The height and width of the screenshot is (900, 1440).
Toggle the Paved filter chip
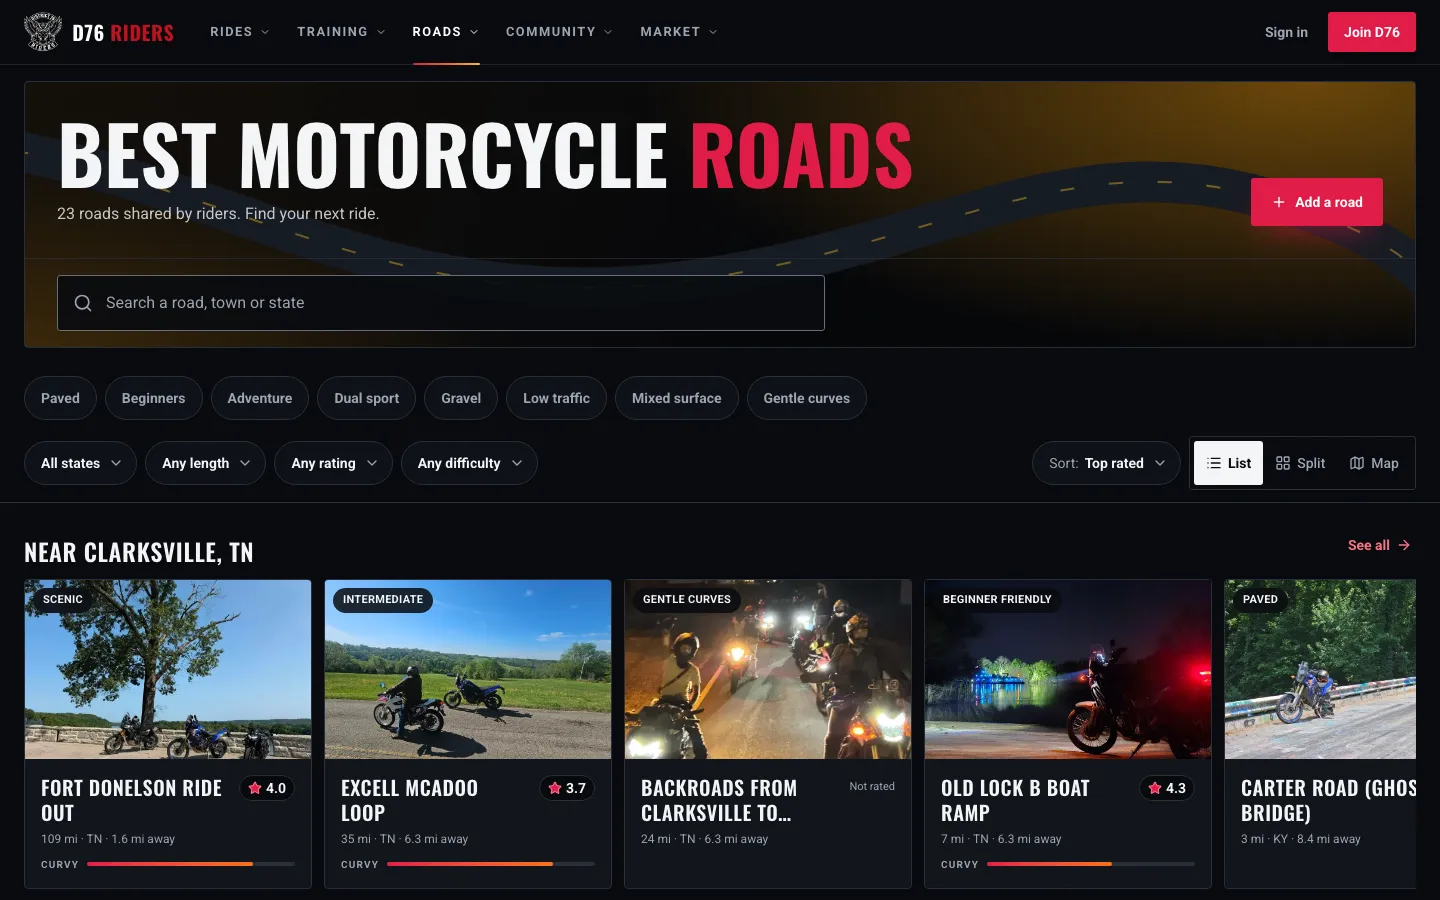click(60, 398)
